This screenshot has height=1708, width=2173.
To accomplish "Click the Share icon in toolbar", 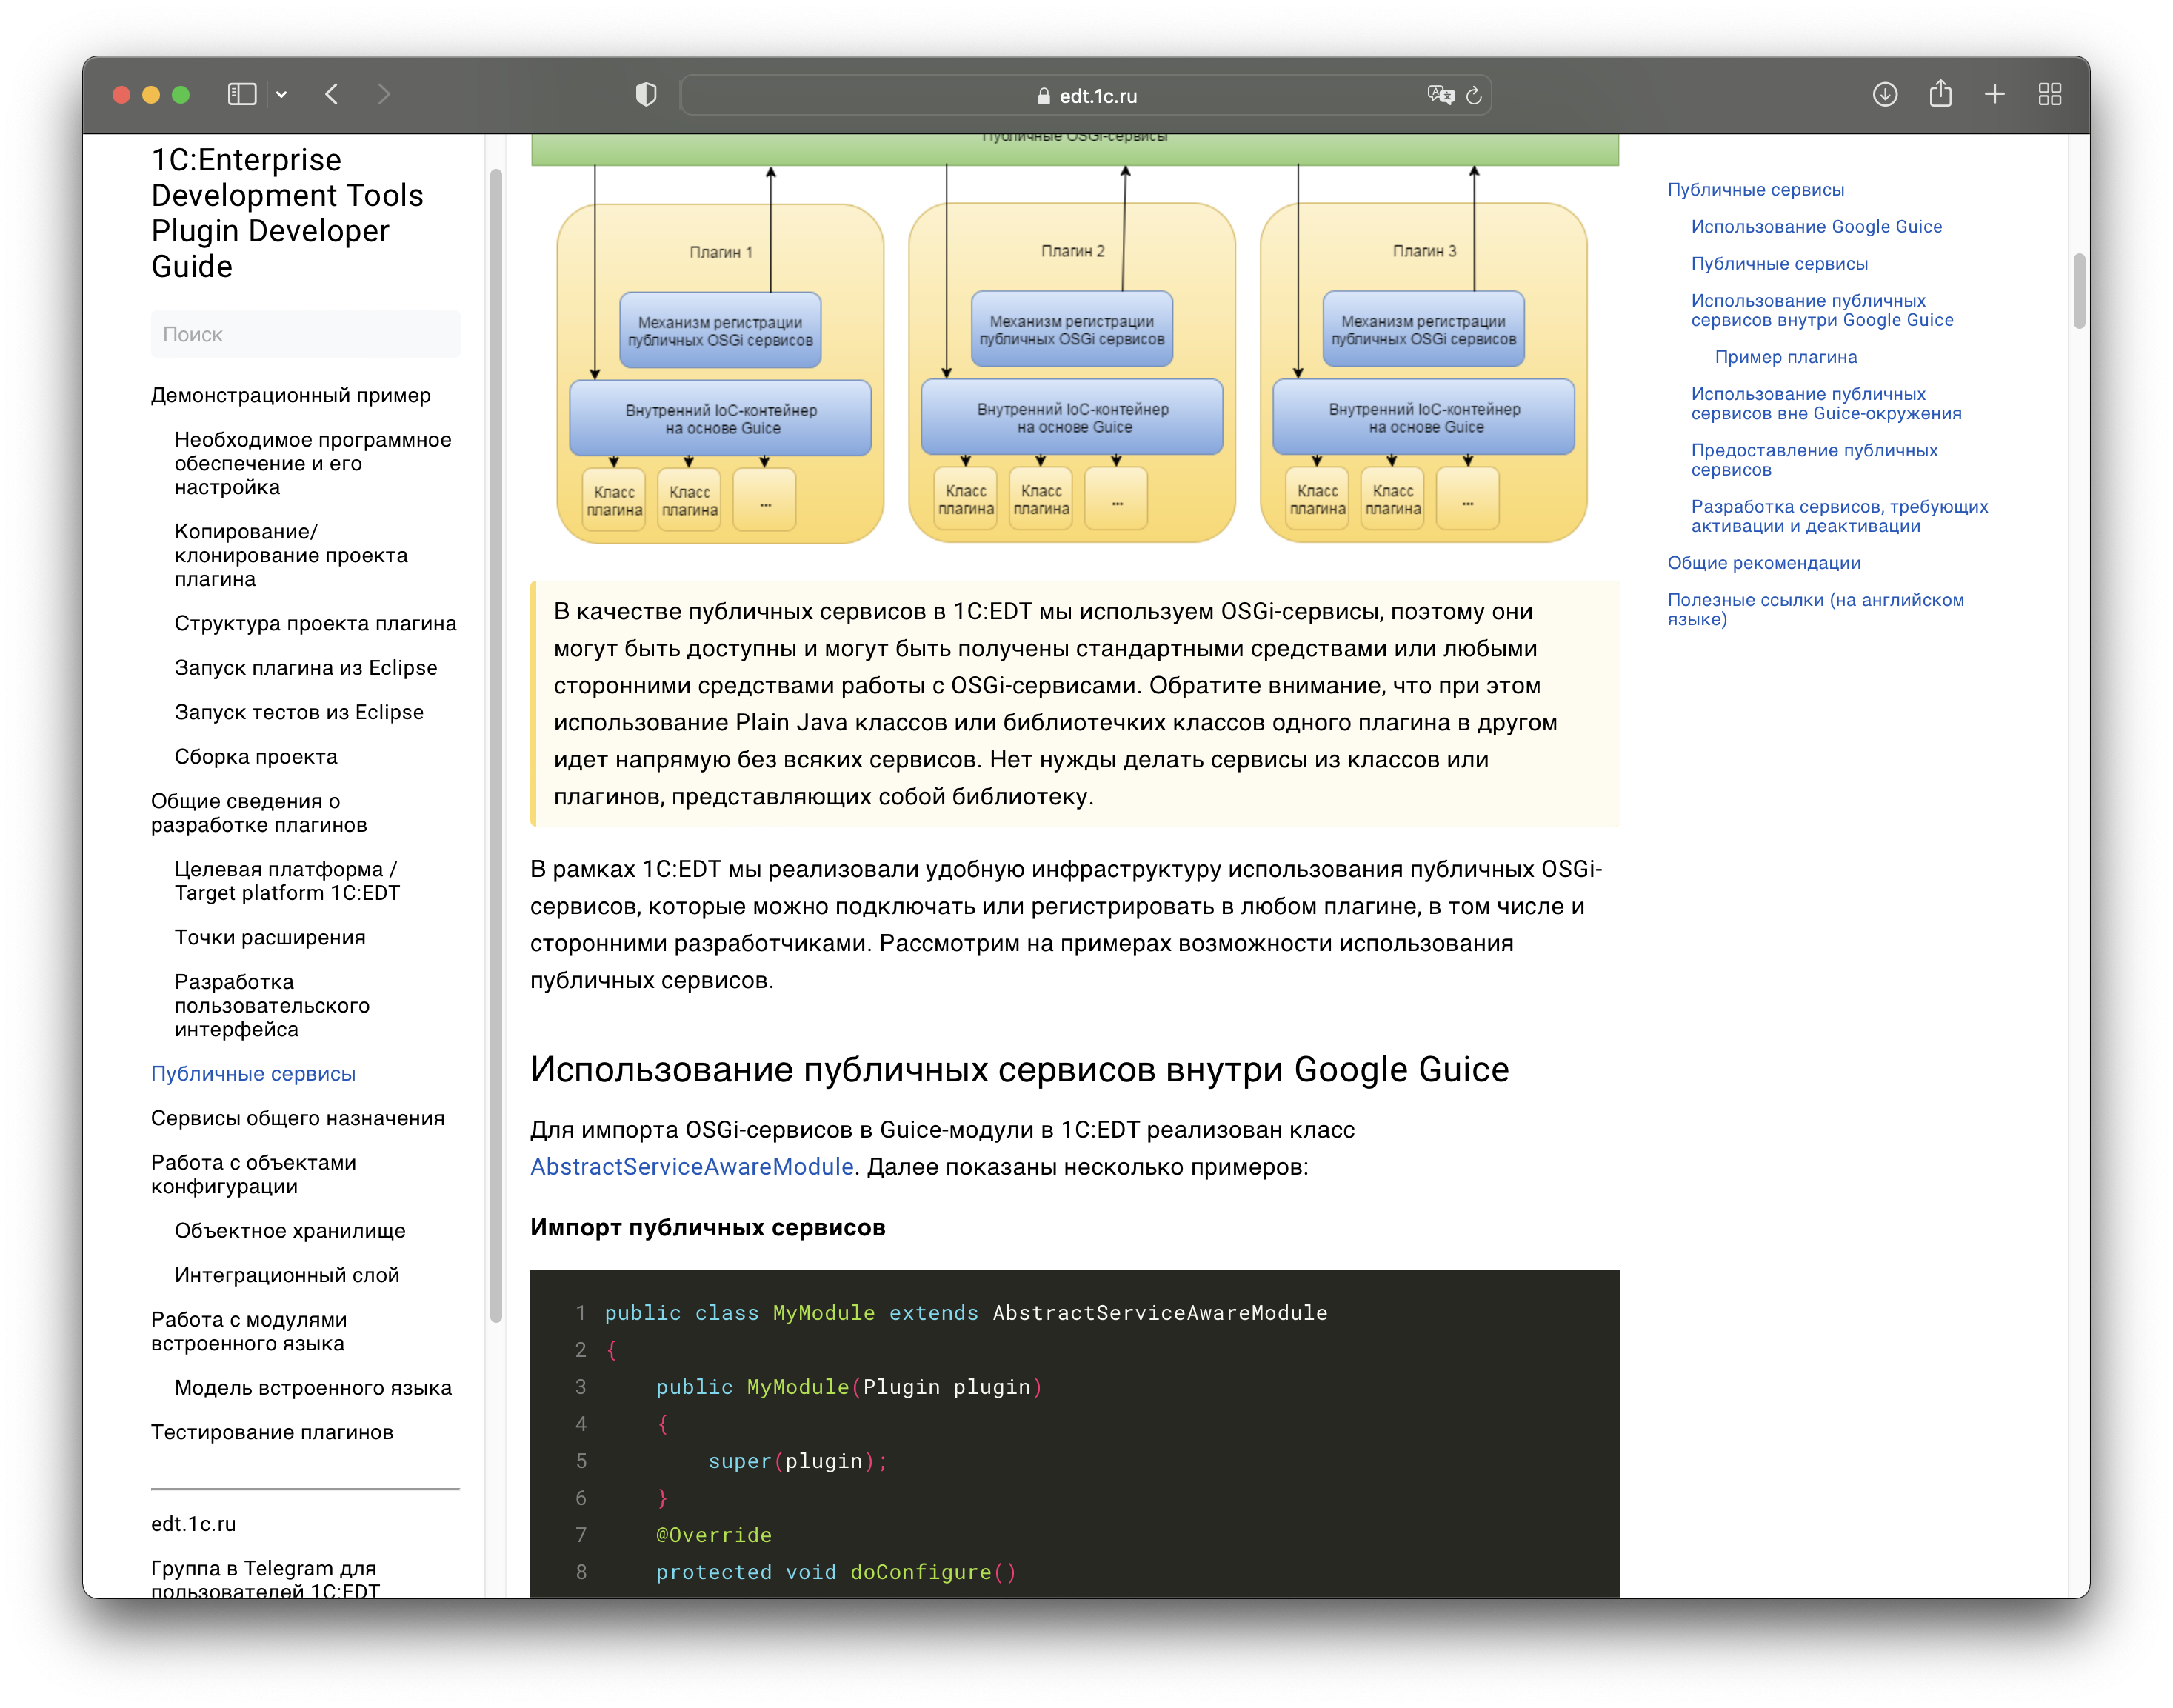I will pyautogui.click(x=1940, y=94).
